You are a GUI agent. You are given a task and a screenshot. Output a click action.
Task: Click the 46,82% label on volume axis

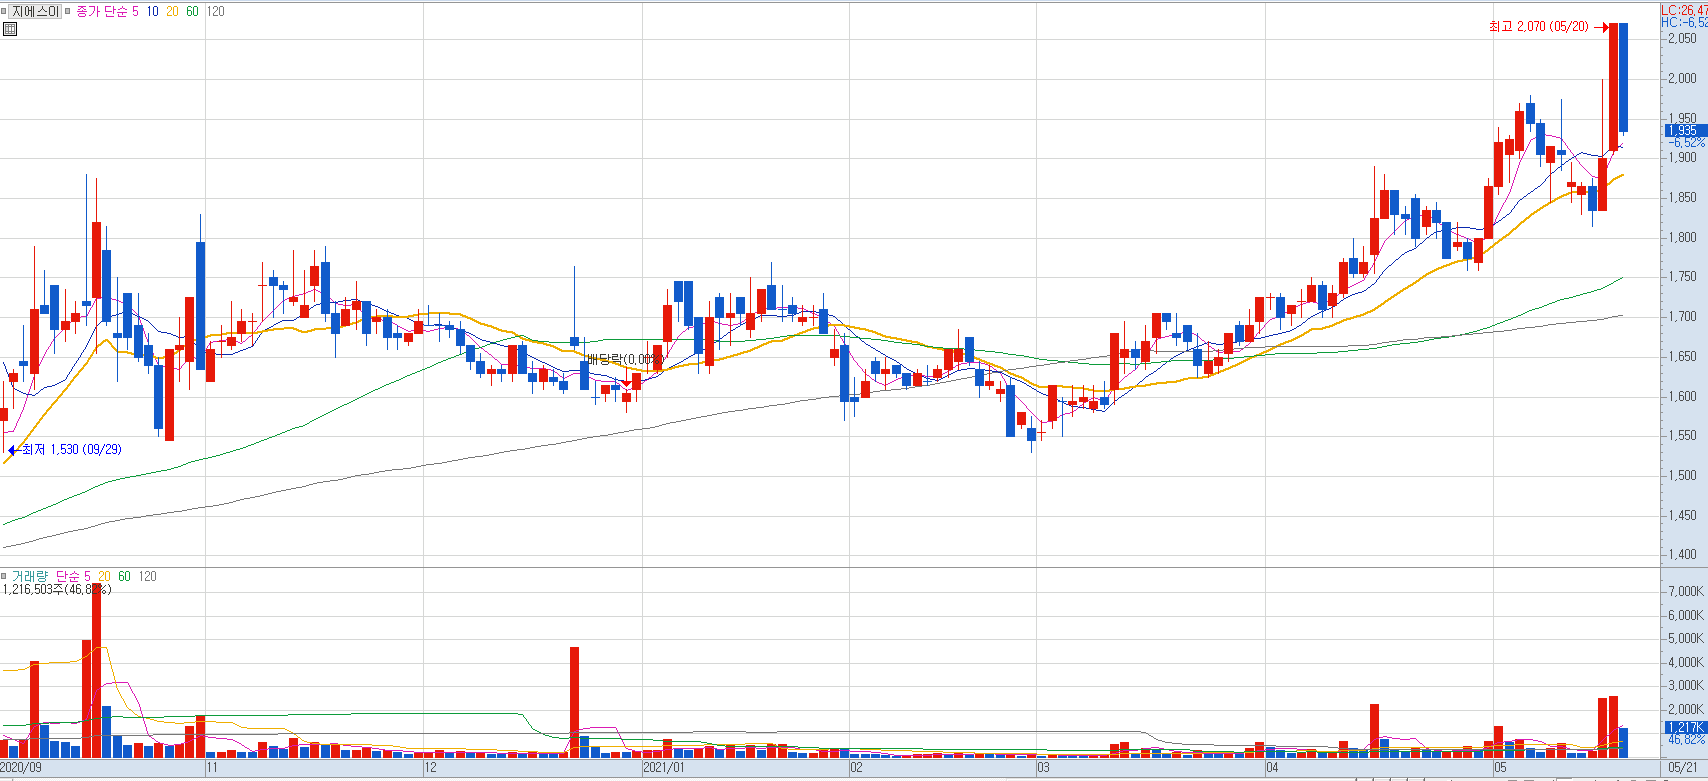coord(1686,740)
